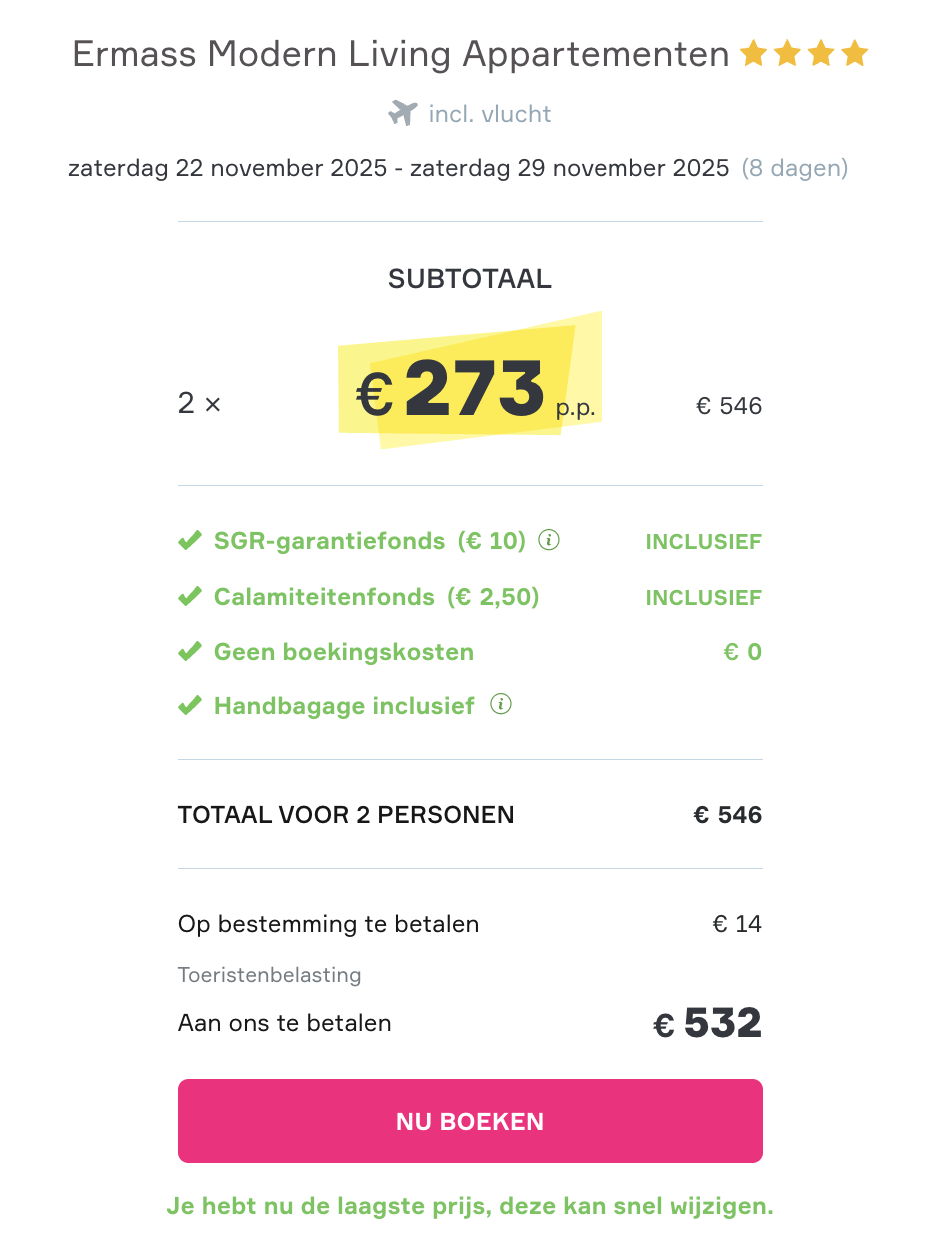Click the Handbagage inclusief label
This screenshot has width=950, height=1242.
tap(344, 706)
